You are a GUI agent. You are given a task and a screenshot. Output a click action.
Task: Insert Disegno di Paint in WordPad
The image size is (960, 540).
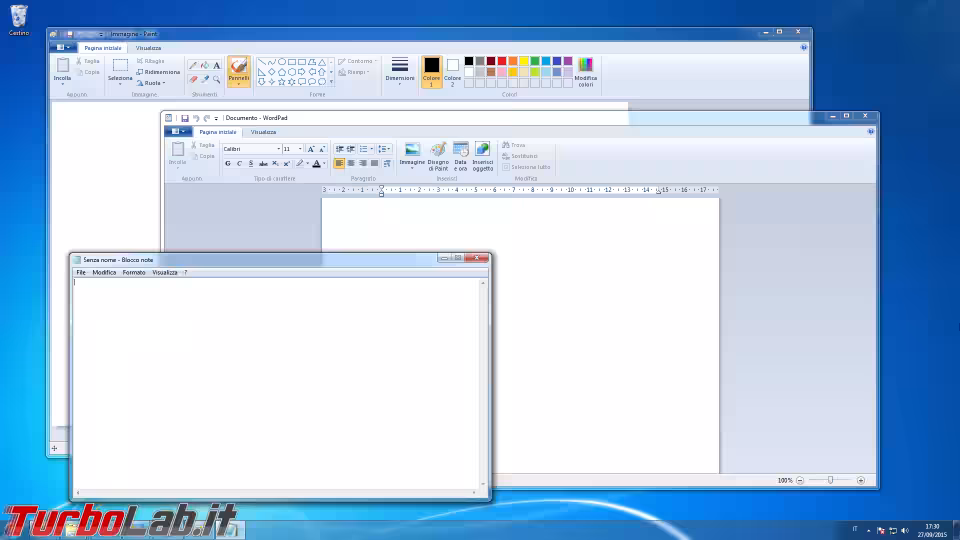tap(438, 156)
